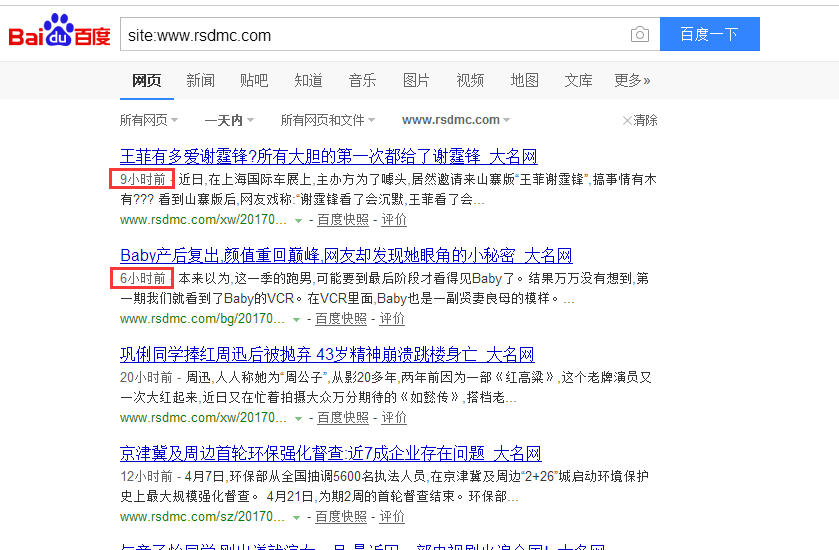The height and width of the screenshot is (550, 839).
Task: Open 百度快照 for 京津冀 result
Action: 341,517
